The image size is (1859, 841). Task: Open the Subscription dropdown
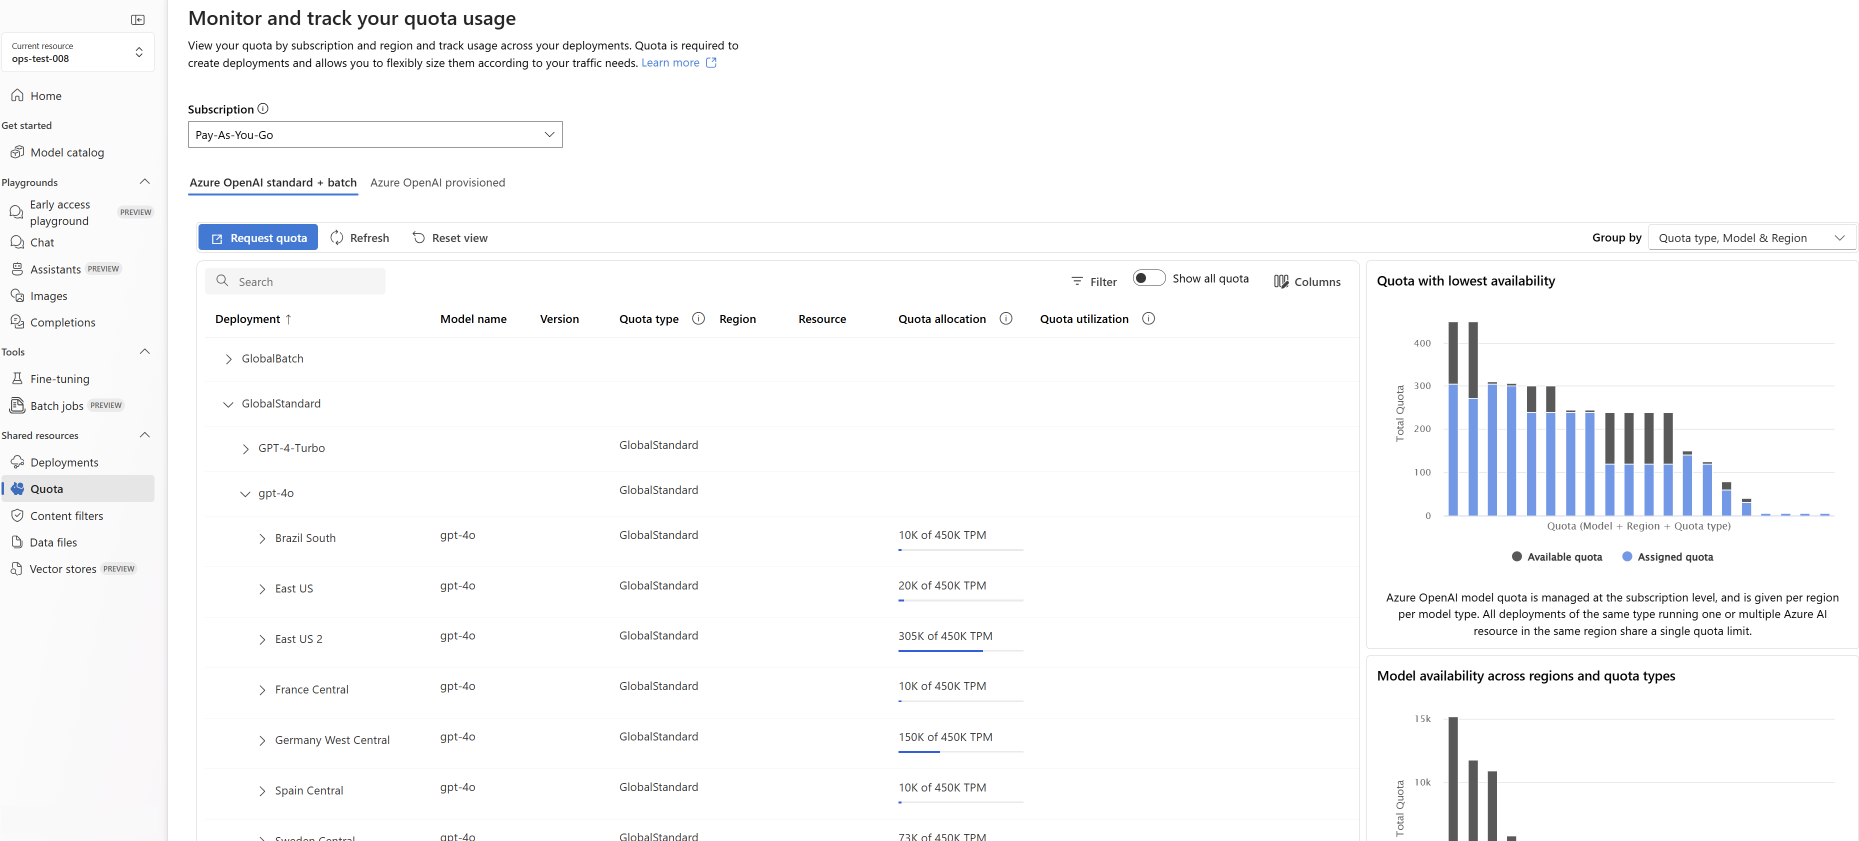375,135
